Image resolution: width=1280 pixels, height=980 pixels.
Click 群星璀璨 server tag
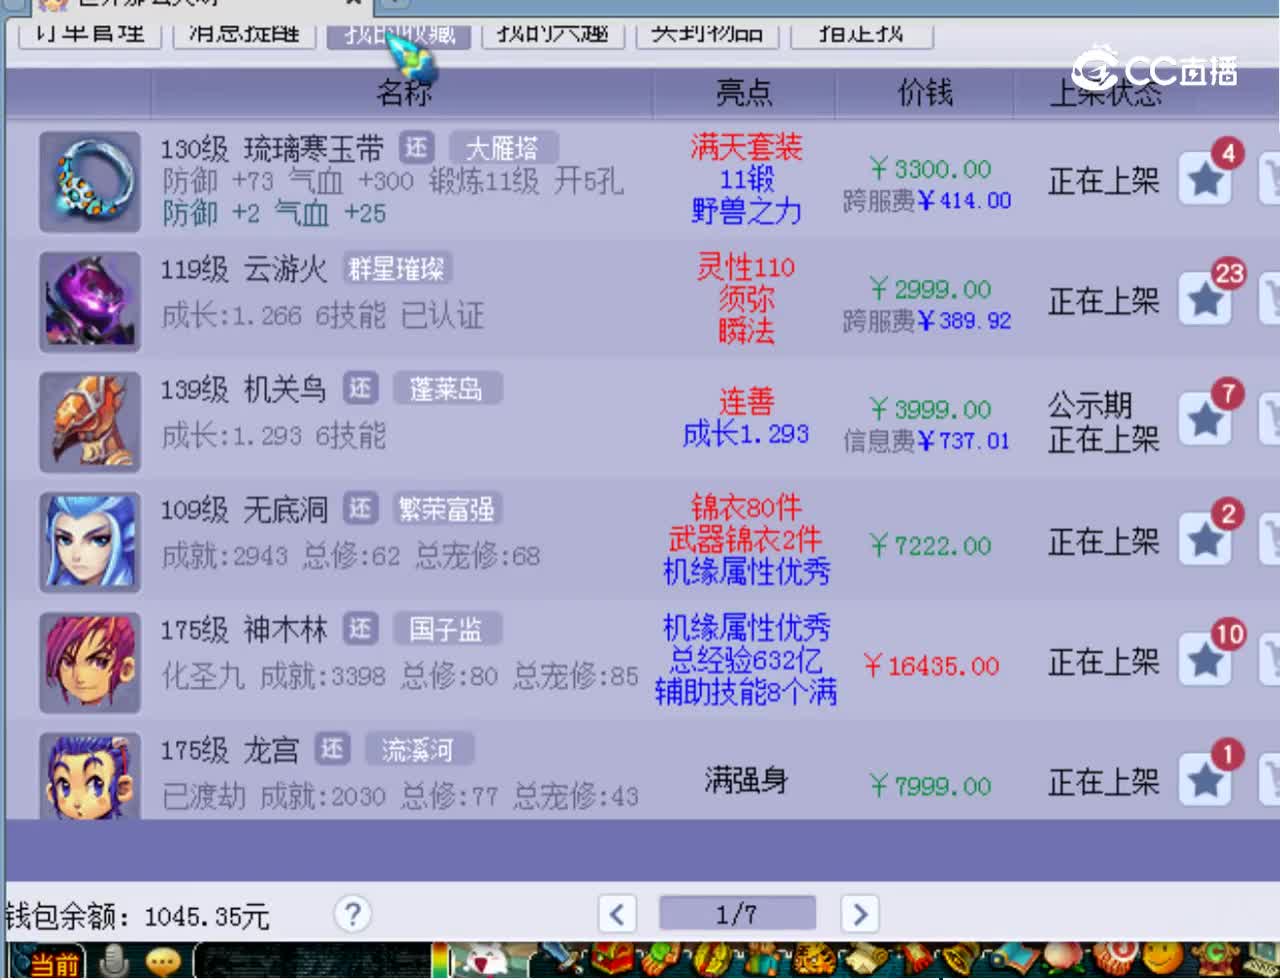[x=398, y=268]
